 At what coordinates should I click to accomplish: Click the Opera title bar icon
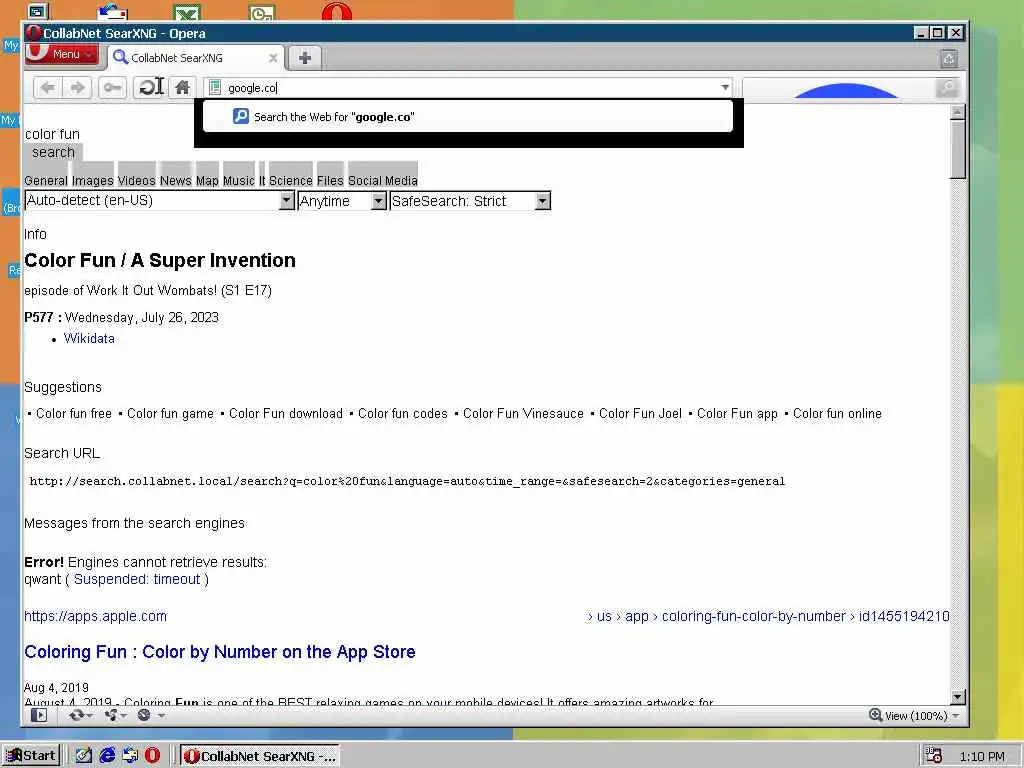33,33
